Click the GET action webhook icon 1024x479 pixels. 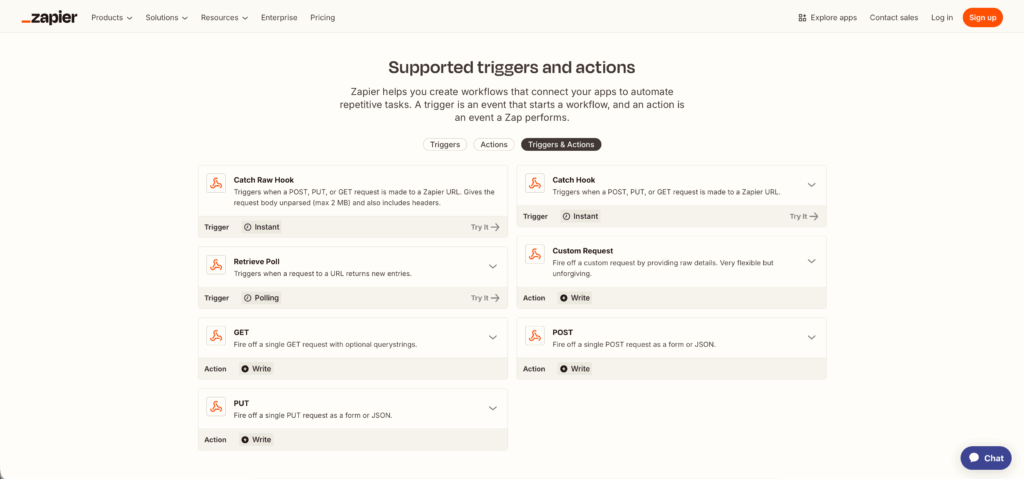coord(216,336)
